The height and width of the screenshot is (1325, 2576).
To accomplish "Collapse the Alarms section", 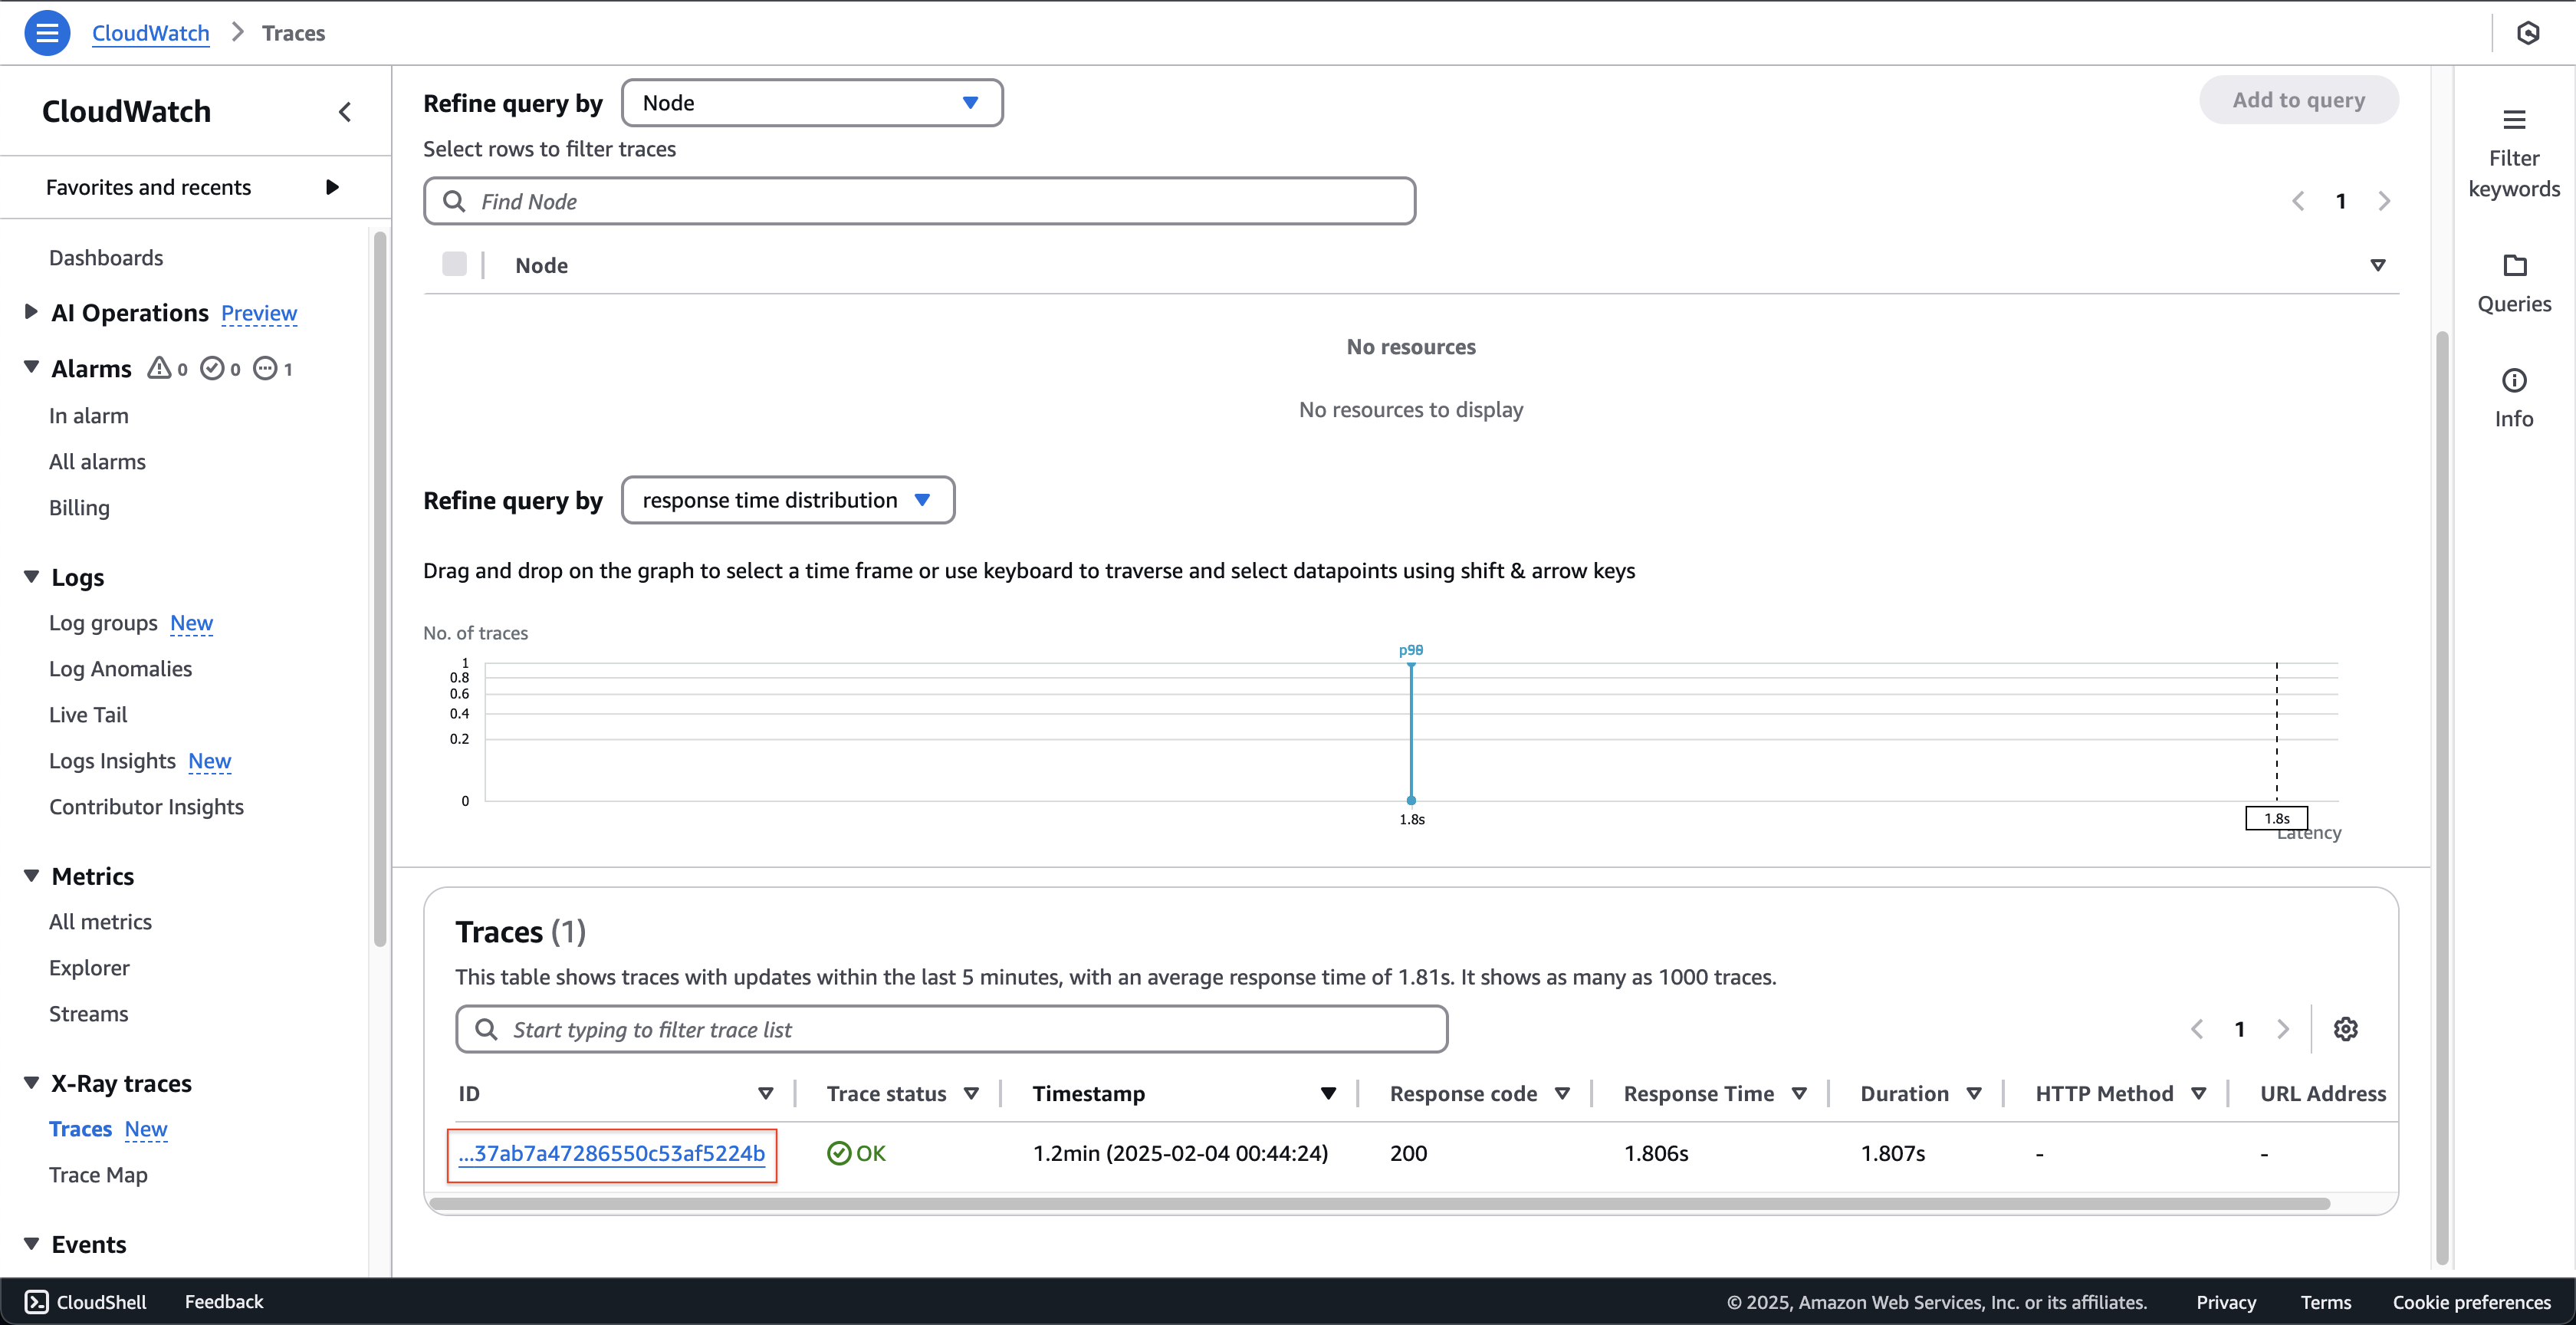I will pos(31,367).
